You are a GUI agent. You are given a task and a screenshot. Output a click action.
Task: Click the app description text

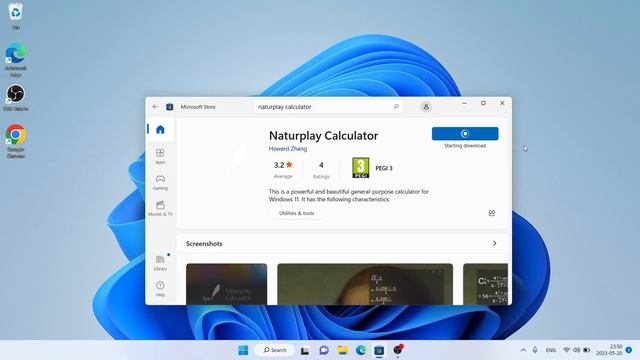349,196
